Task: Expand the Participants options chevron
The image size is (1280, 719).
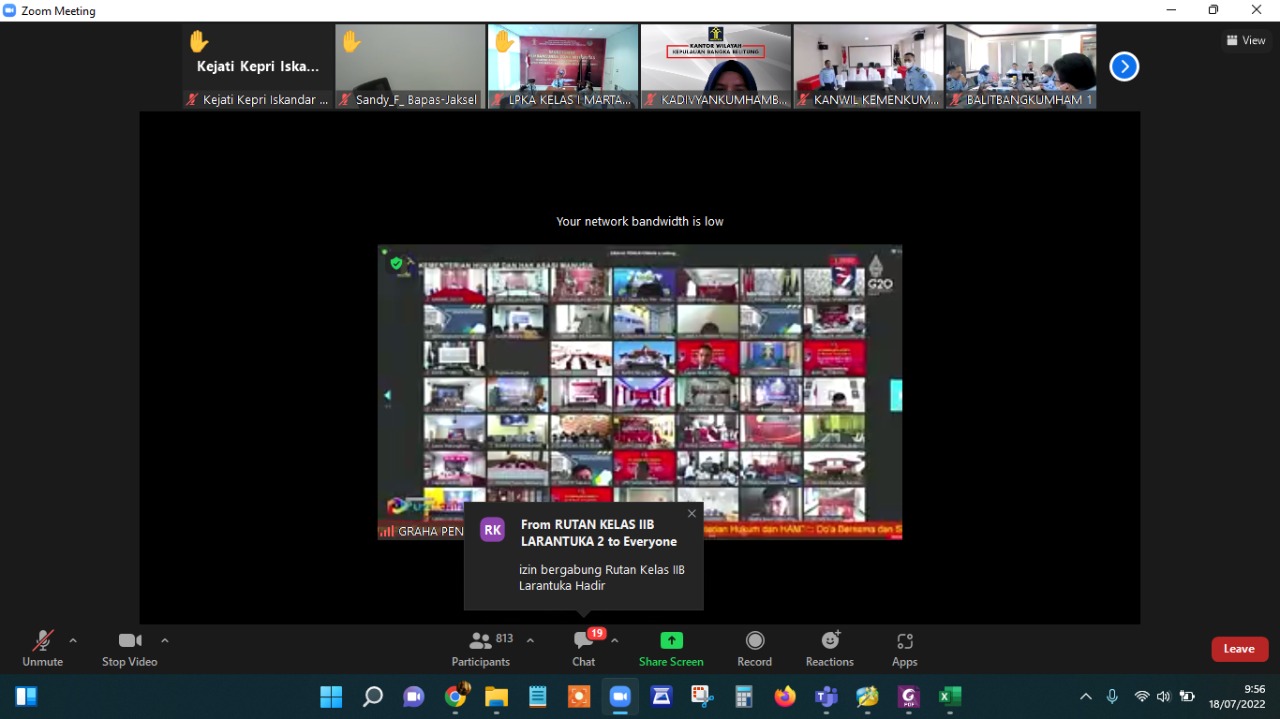Action: [x=530, y=640]
